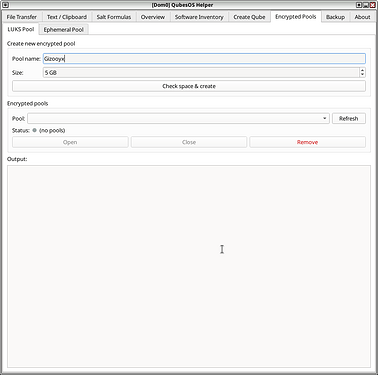The height and width of the screenshot is (375, 378).
Task: Refresh the encrypted pools list
Action: [x=349, y=118]
